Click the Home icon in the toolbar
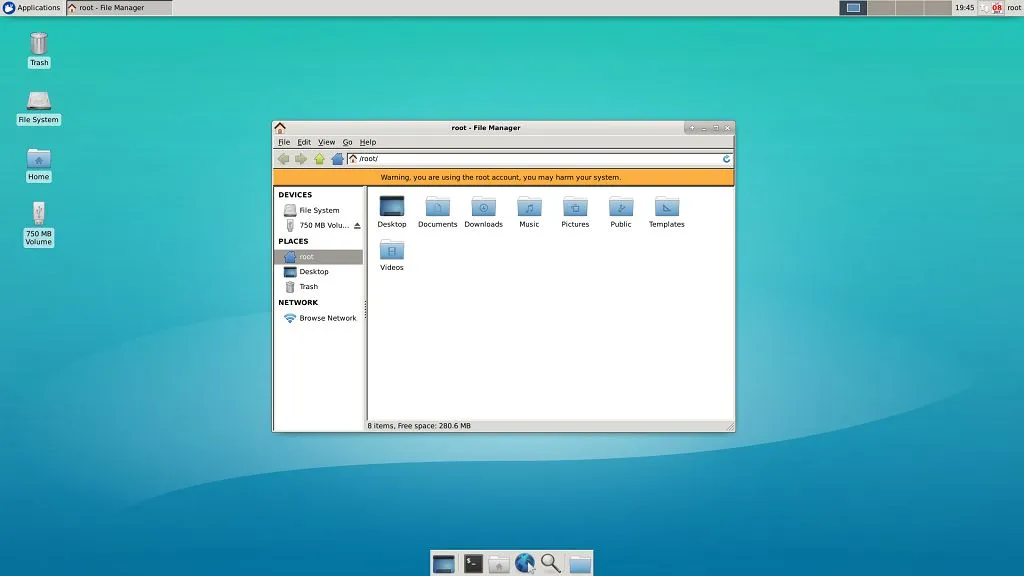 pos(337,159)
